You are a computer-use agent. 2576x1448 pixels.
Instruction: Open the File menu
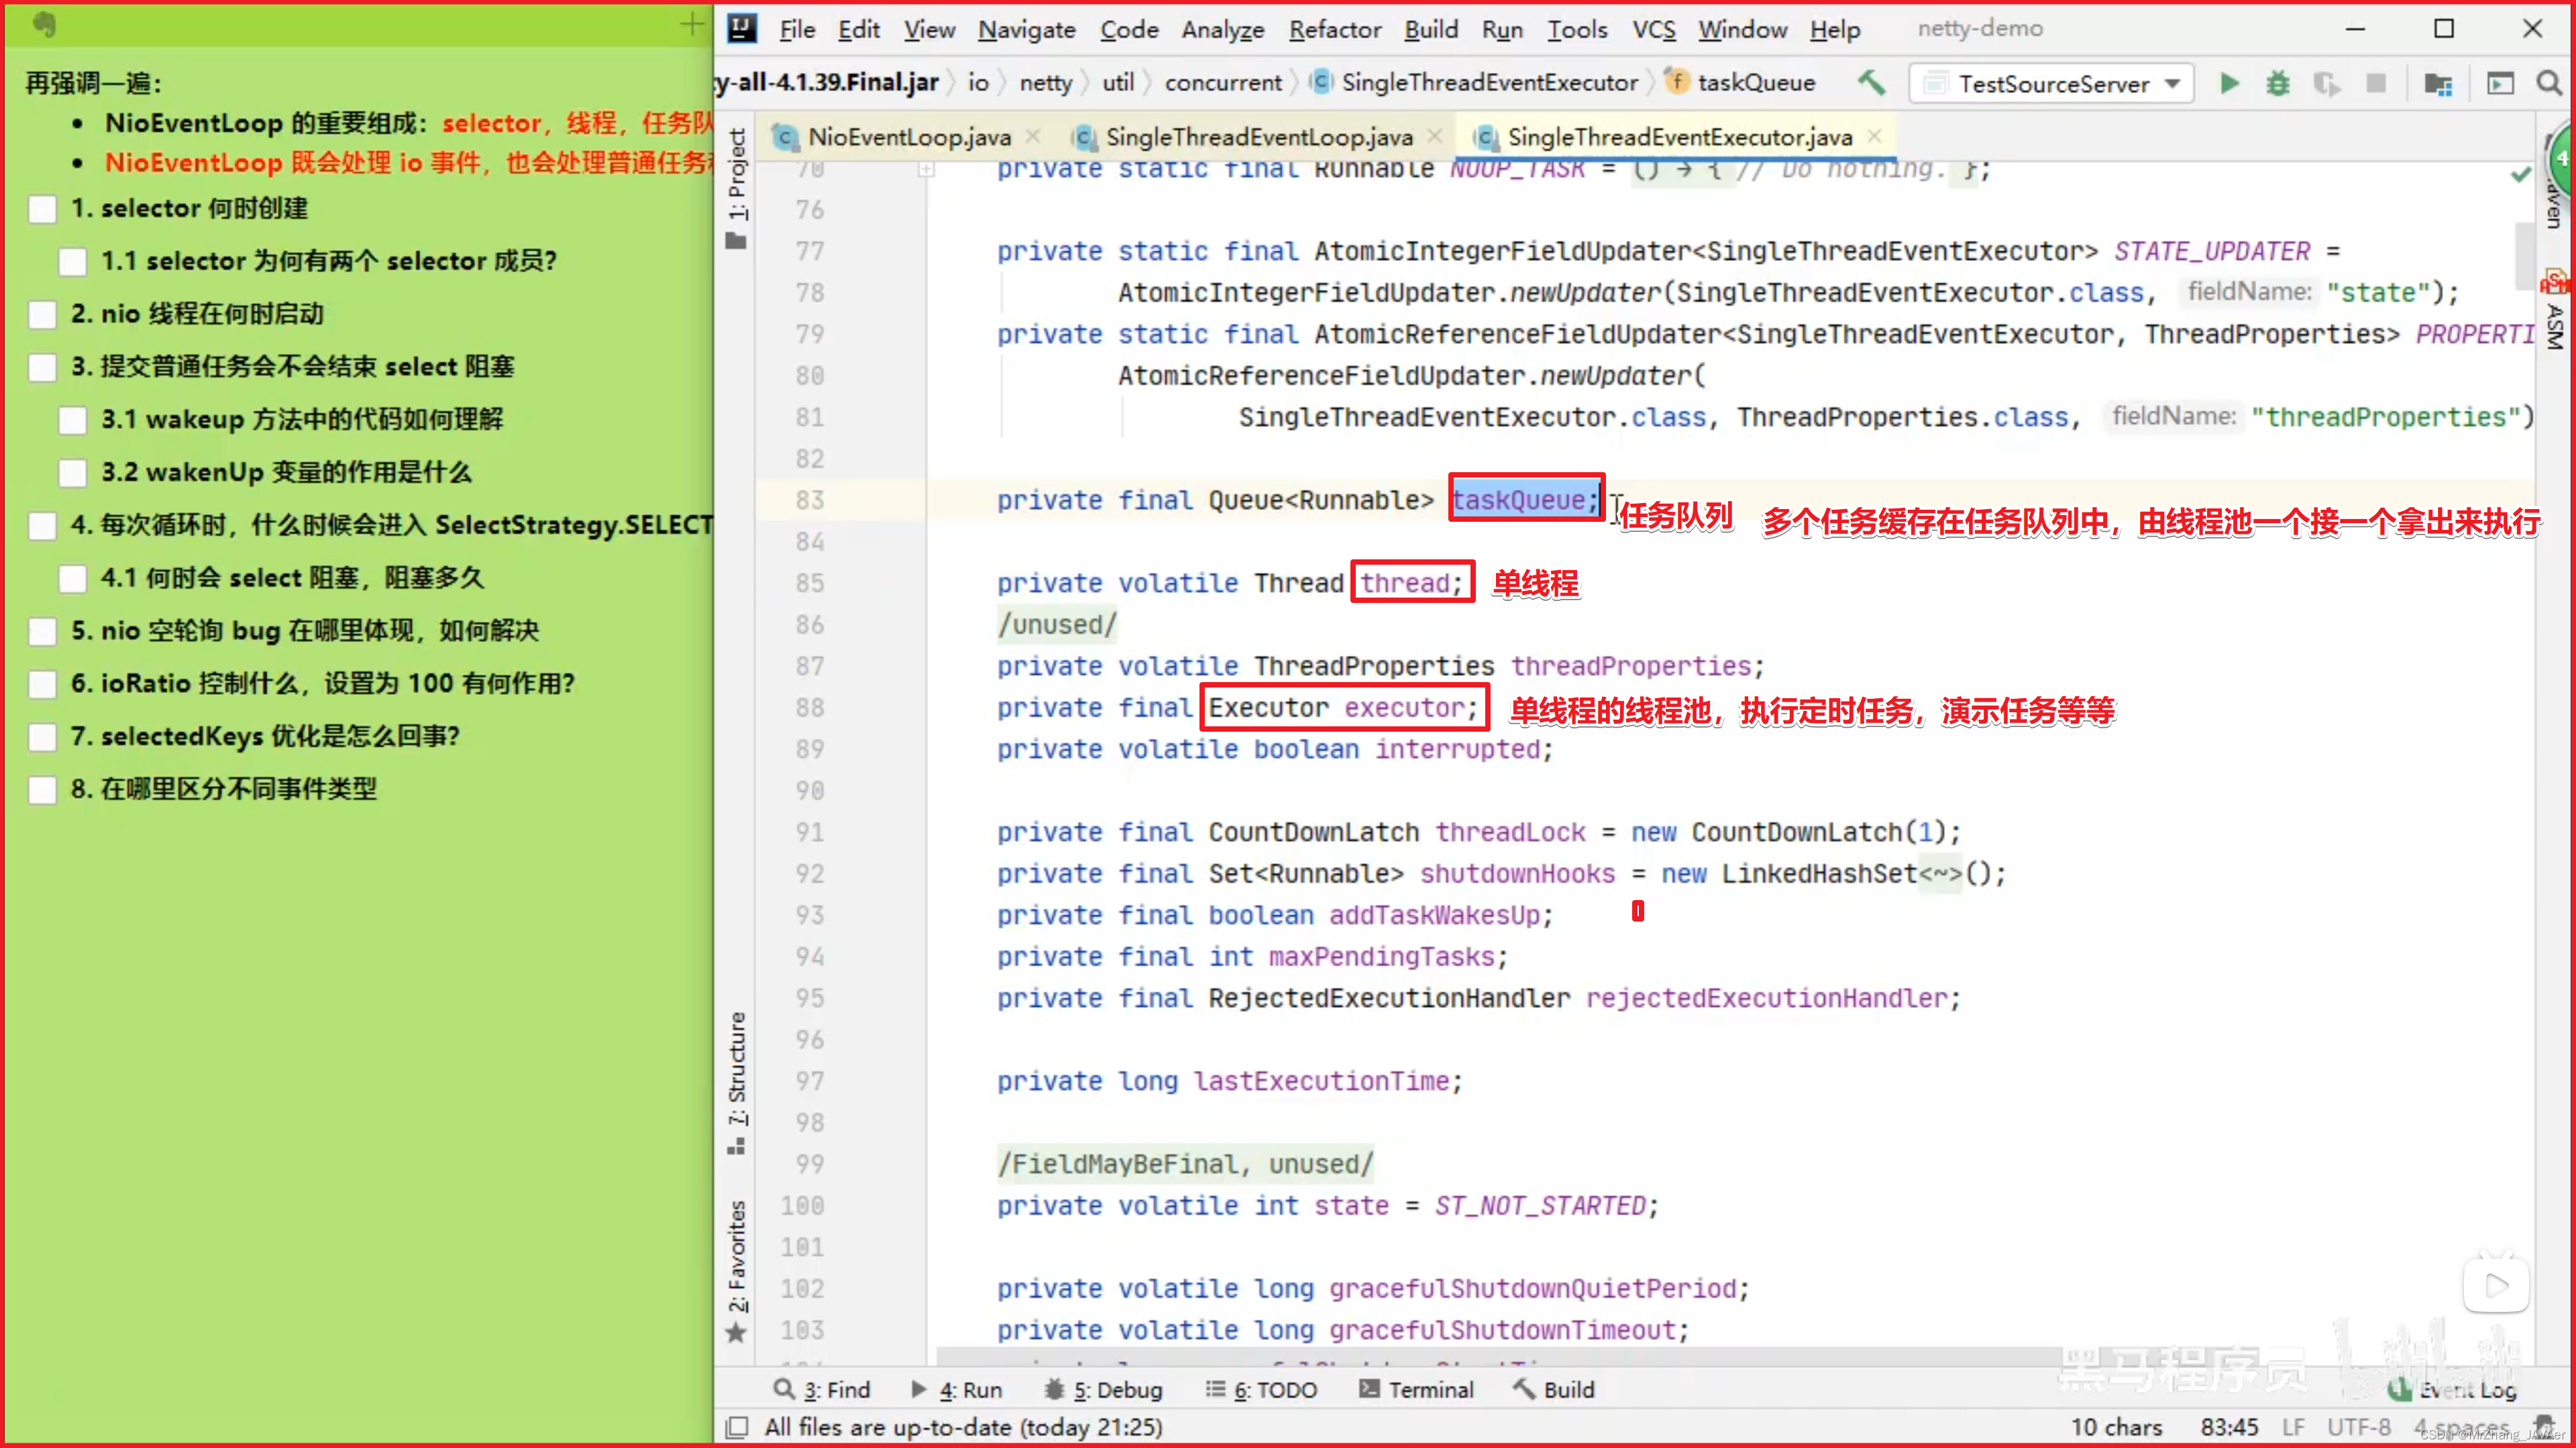click(x=797, y=29)
